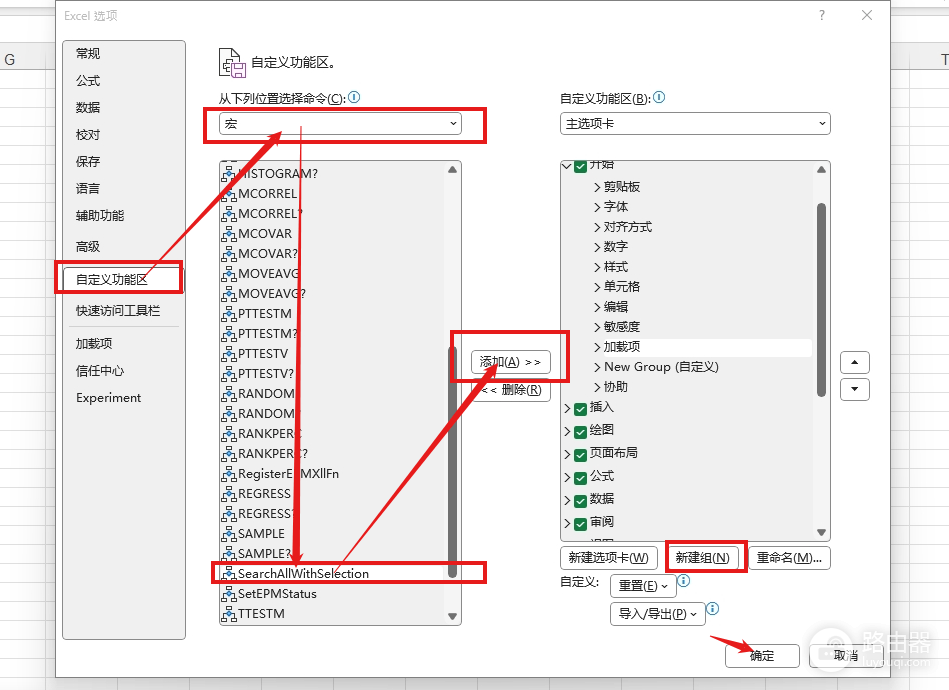Expand the 敏感度 group
This screenshot has height=690, width=949.
coord(597,327)
